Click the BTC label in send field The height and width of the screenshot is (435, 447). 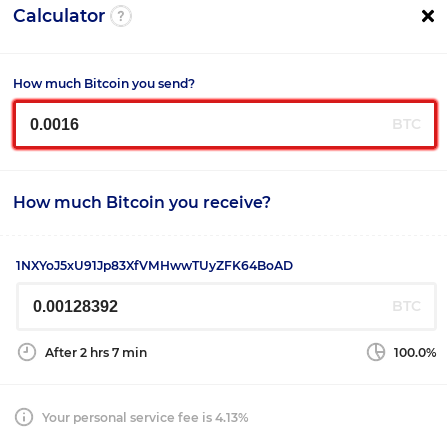click(406, 124)
